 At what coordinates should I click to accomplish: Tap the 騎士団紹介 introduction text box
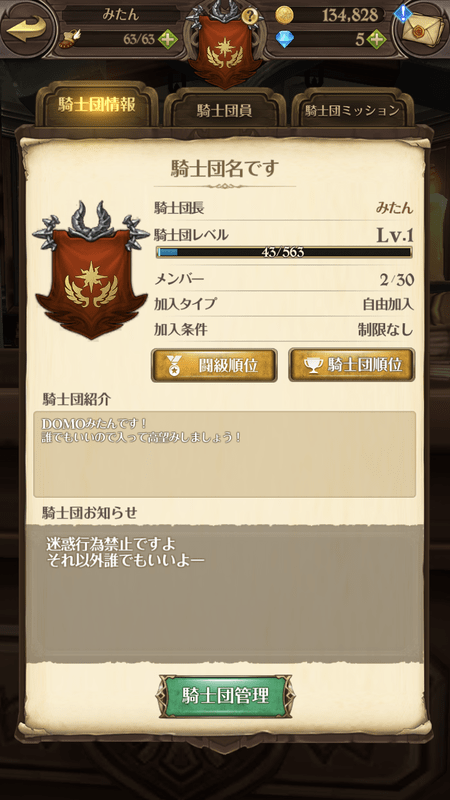(224, 455)
